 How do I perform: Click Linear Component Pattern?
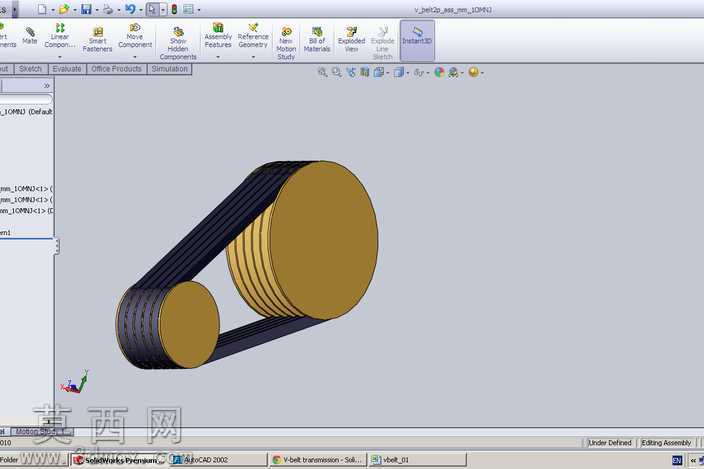pyautogui.click(x=60, y=36)
